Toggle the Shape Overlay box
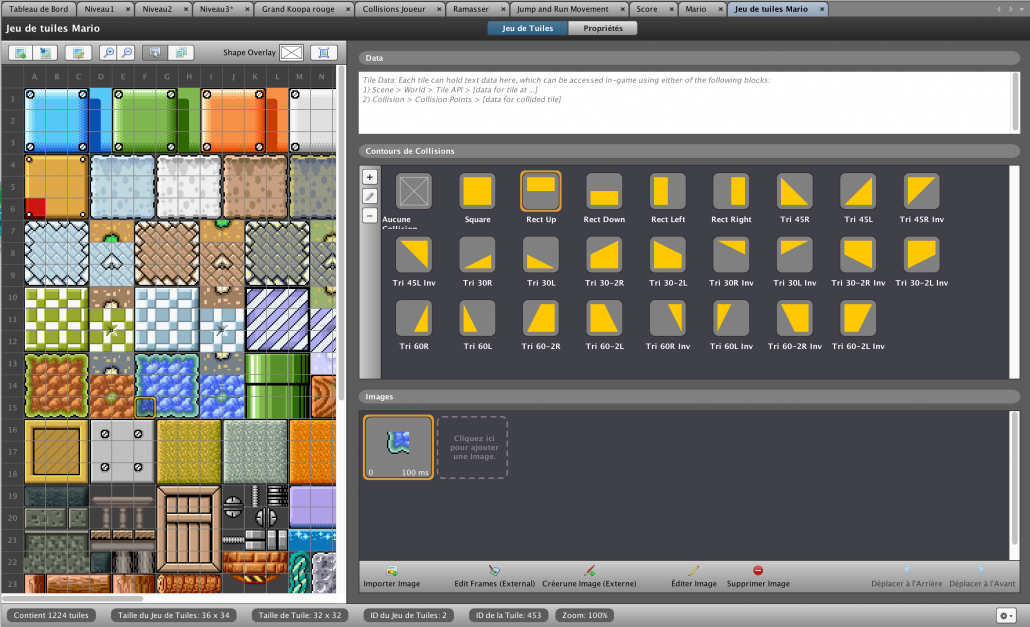1030x627 pixels. [x=291, y=53]
